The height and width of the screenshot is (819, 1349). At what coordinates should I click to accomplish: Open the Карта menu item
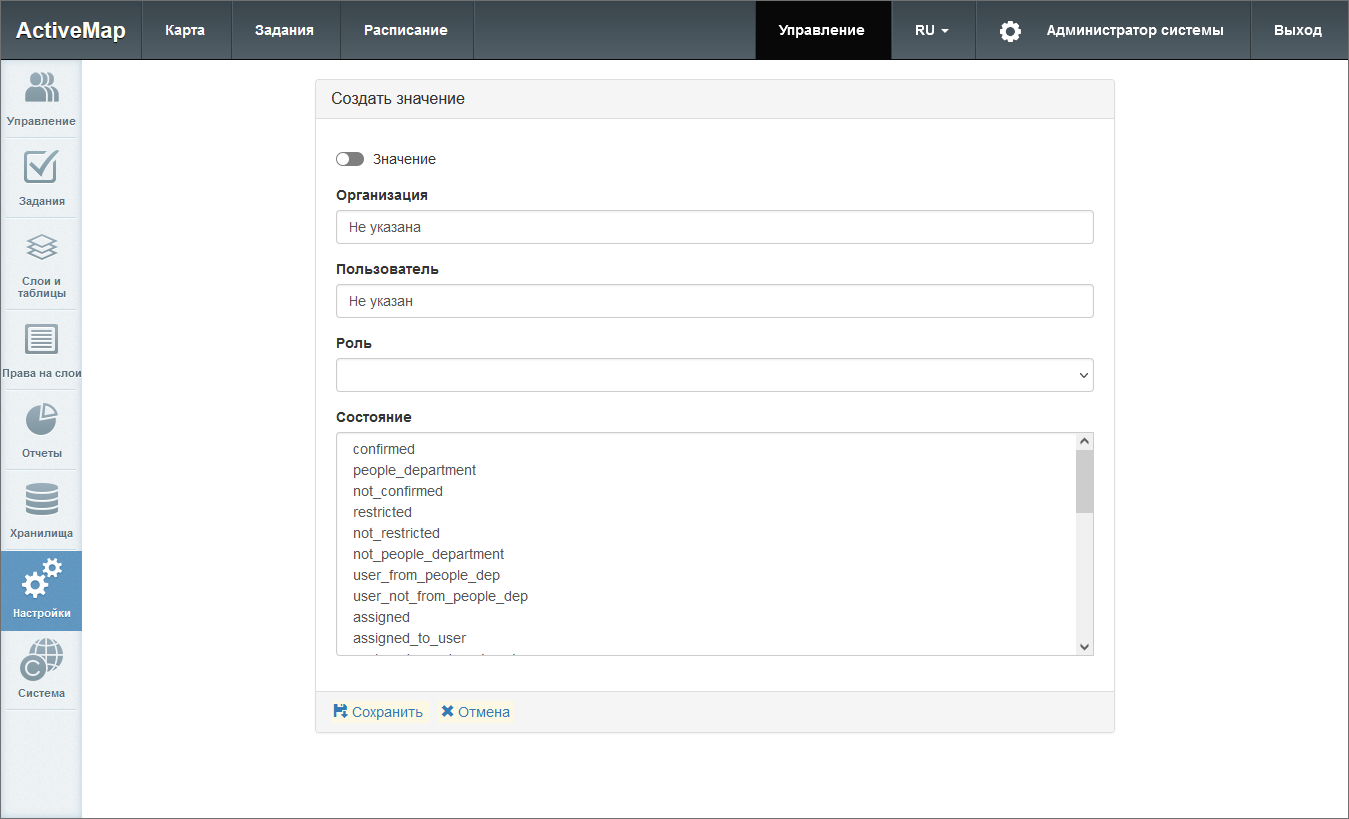pyautogui.click(x=185, y=30)
